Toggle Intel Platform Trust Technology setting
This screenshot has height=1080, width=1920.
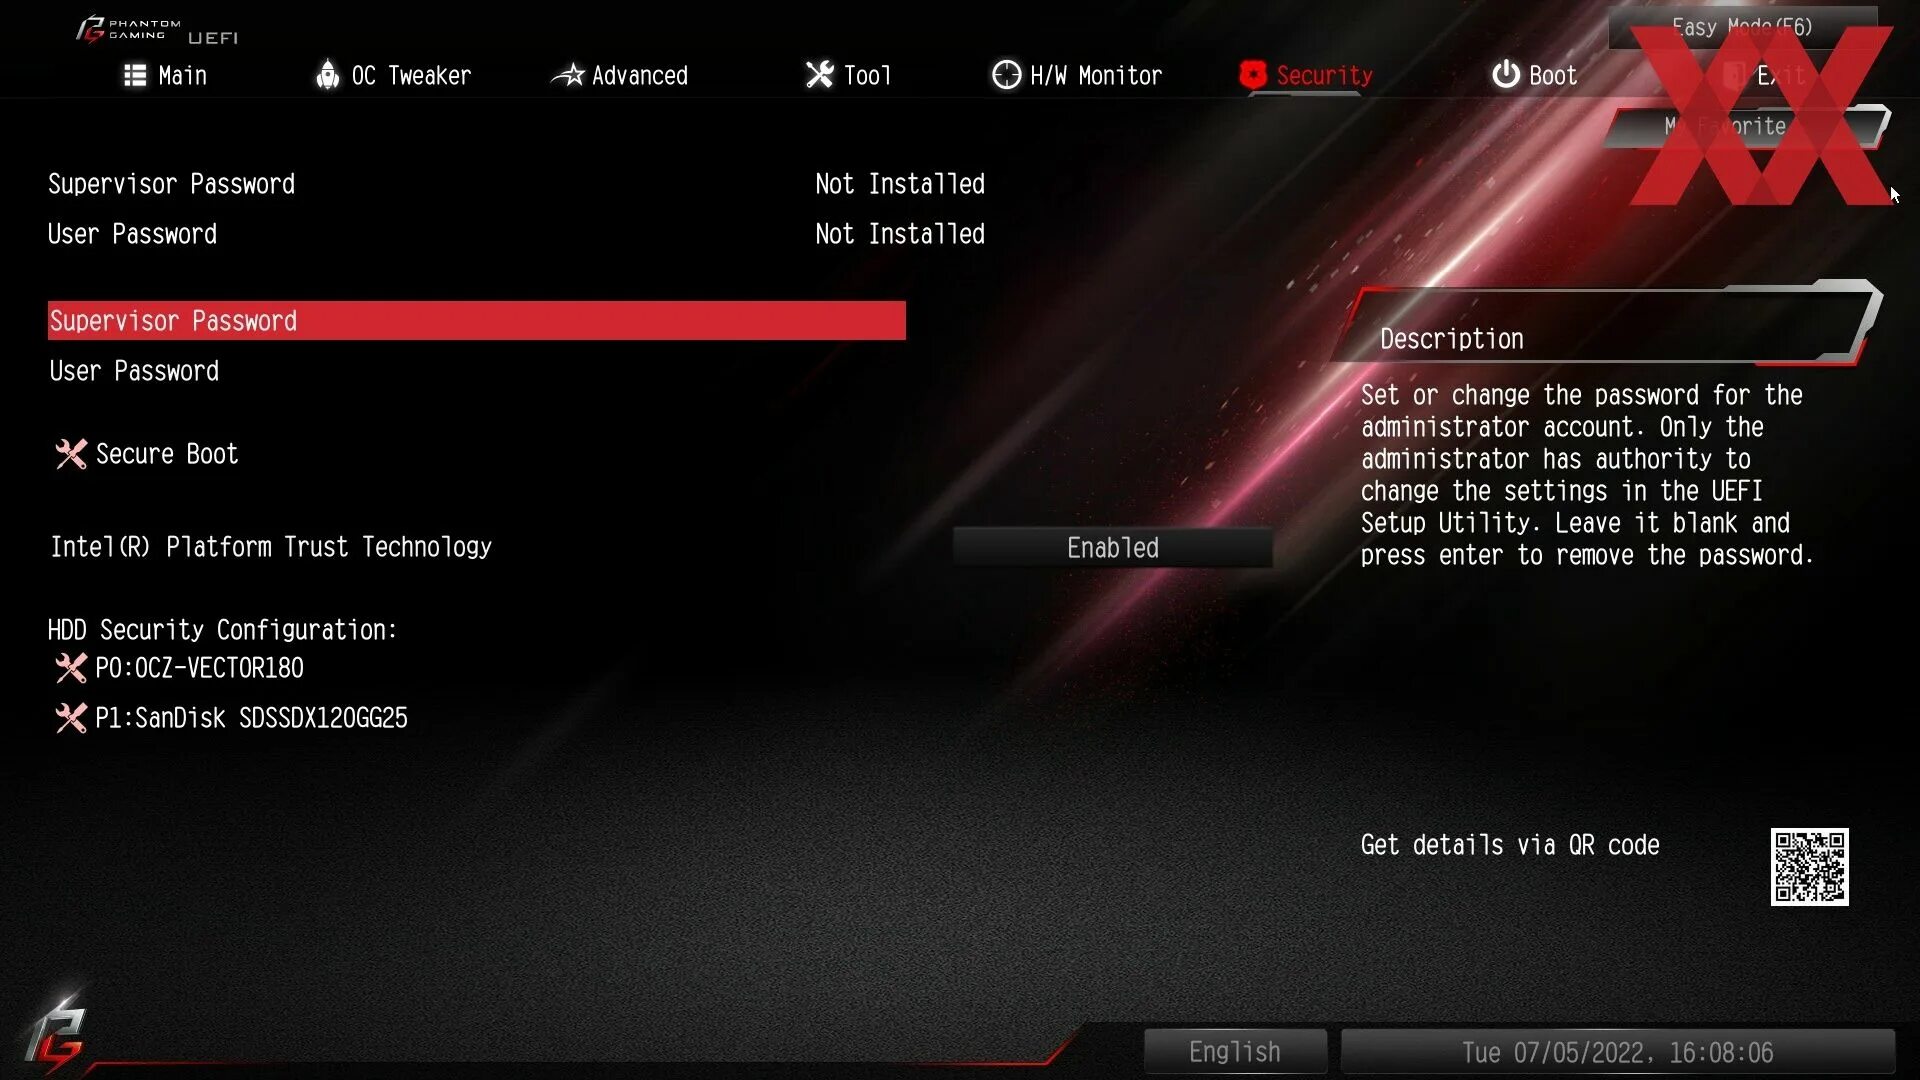1113,546
